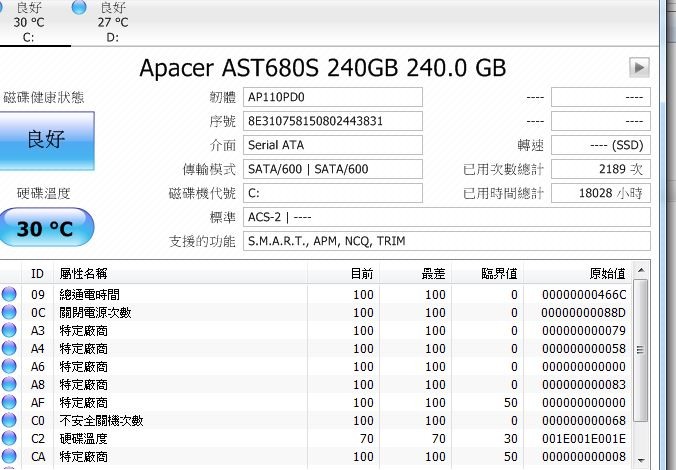Click the SATA/600 transfer mode field
Viewport: 676px width, 470px height.
click(x=332, y=169)
